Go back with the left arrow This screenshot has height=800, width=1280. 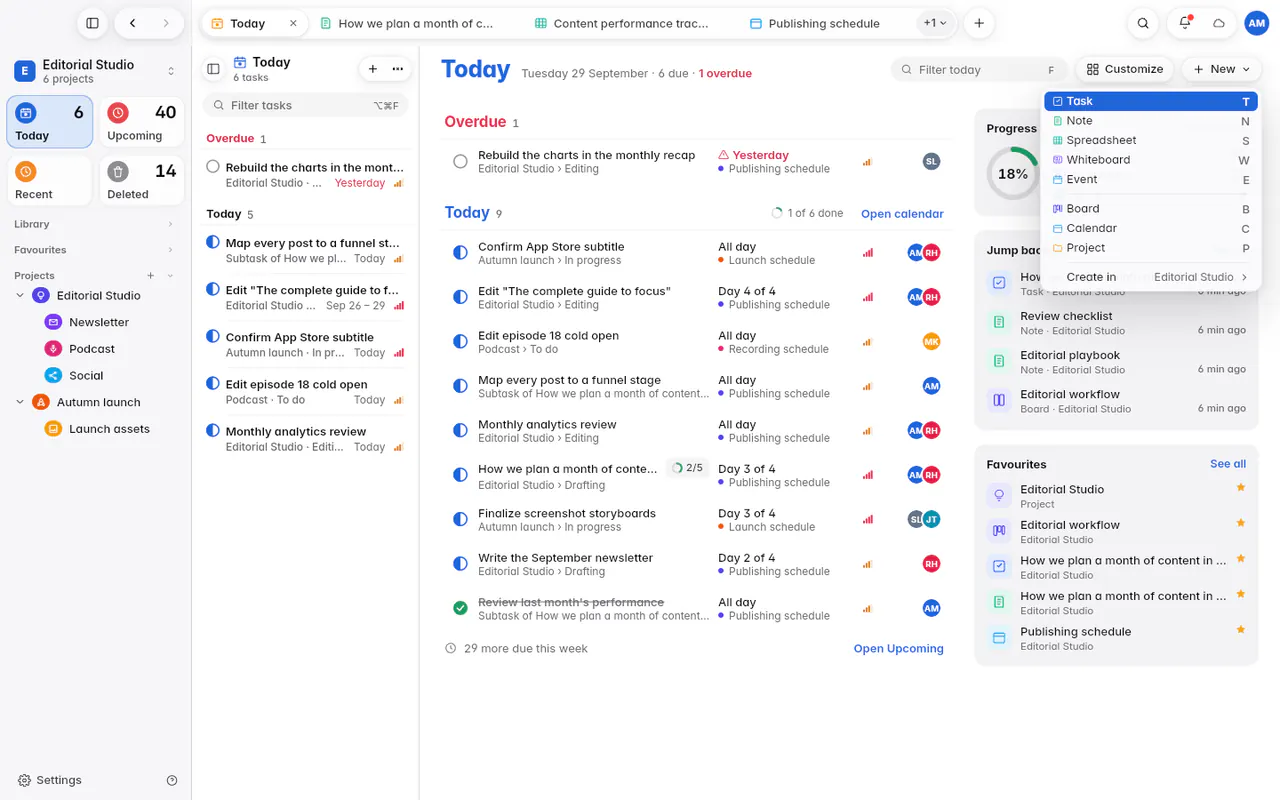tap(133, 23)
